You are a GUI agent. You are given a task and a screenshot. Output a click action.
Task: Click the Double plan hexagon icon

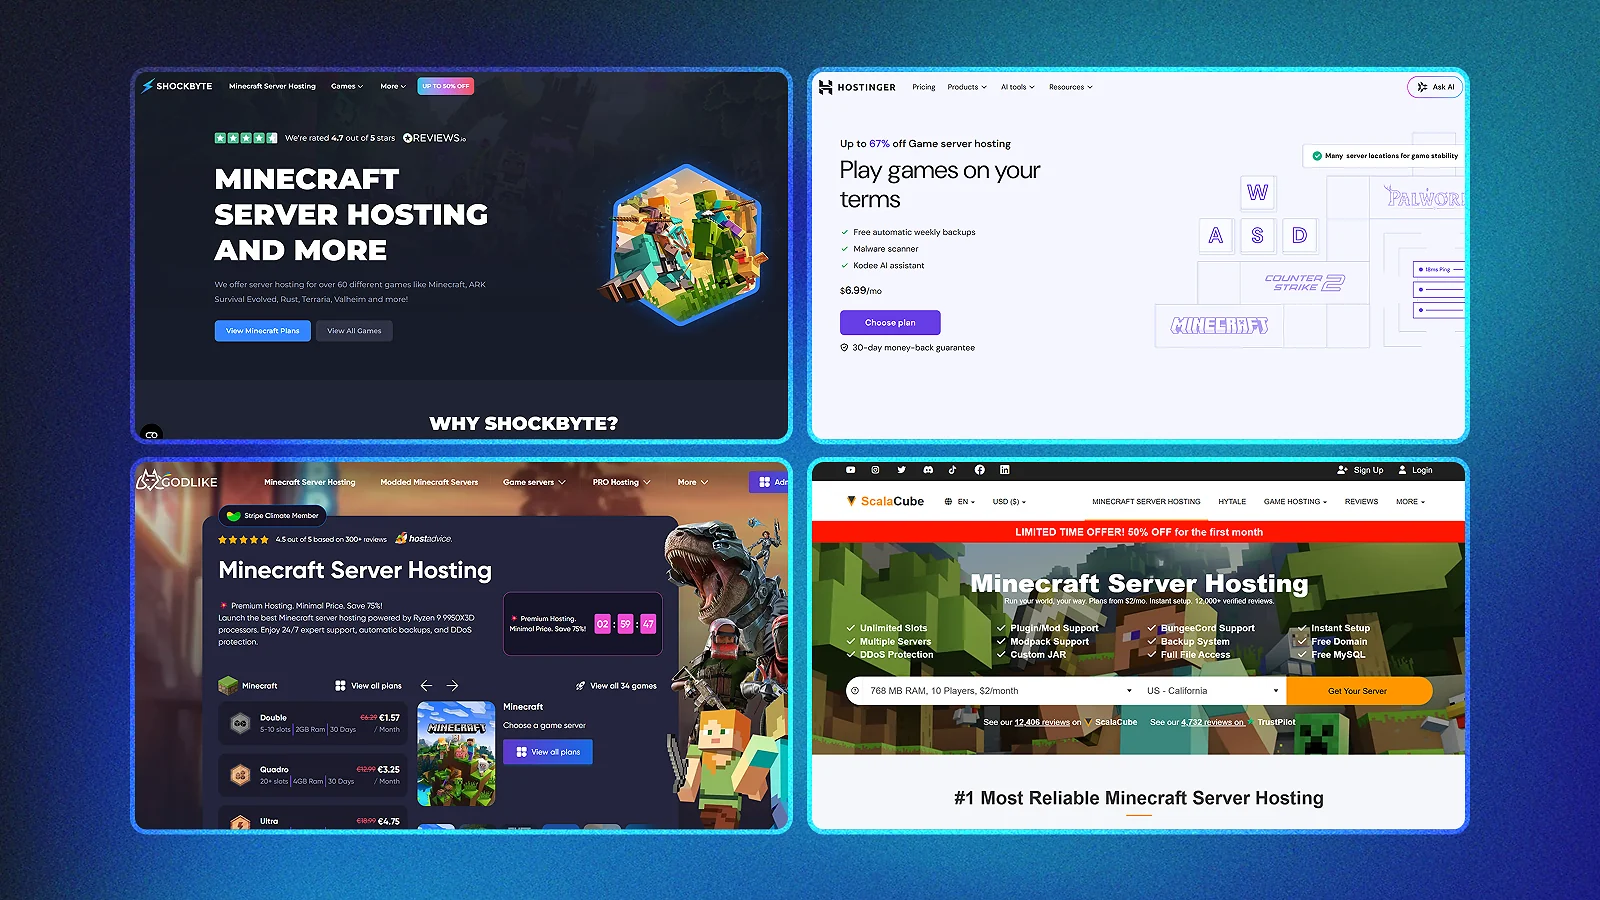[240, 723]
